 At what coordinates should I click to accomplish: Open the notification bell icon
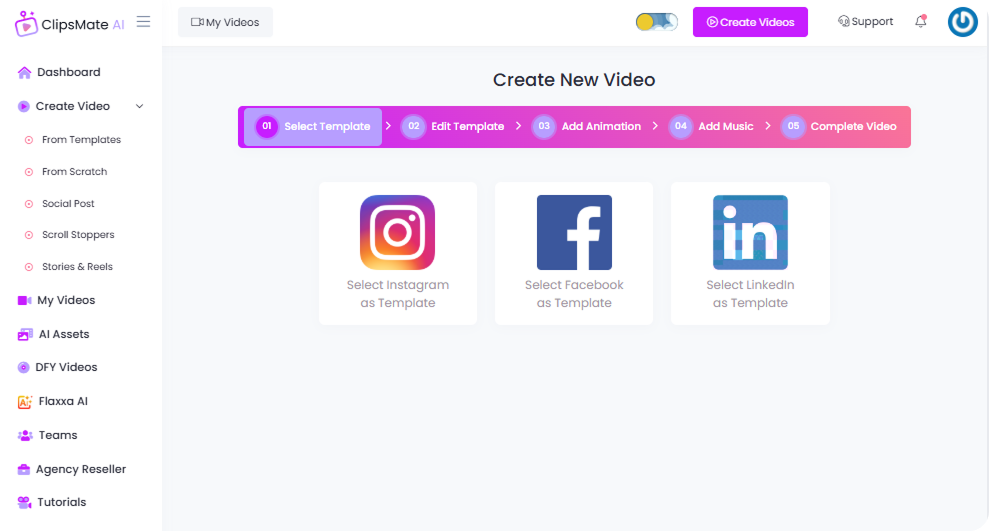(x=921, y=21)
